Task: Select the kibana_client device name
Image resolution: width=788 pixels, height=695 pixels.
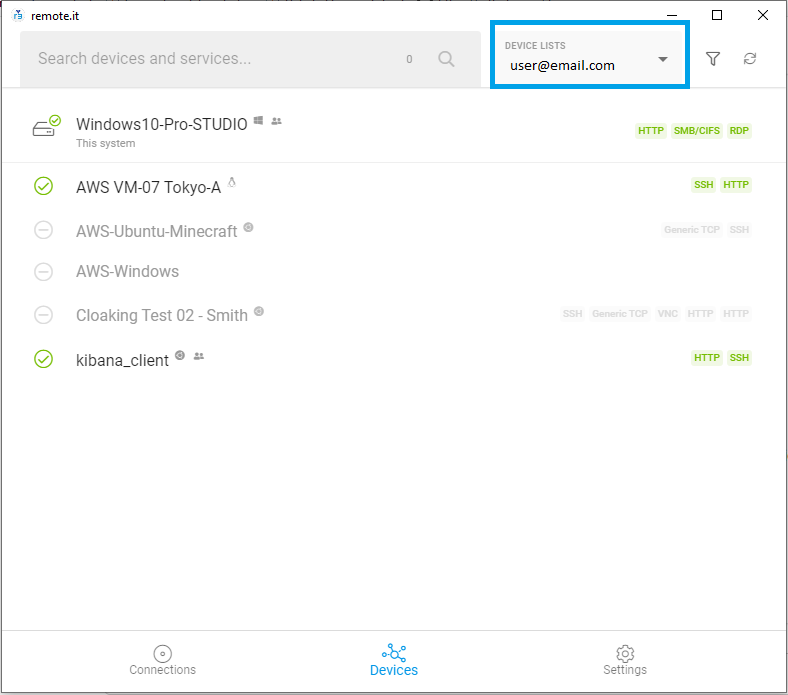Action: click(122, 360)
